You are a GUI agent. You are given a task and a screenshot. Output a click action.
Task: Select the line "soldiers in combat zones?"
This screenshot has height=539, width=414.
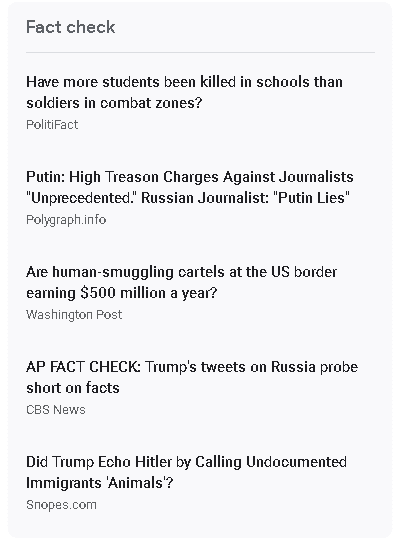tap(114, 103)
